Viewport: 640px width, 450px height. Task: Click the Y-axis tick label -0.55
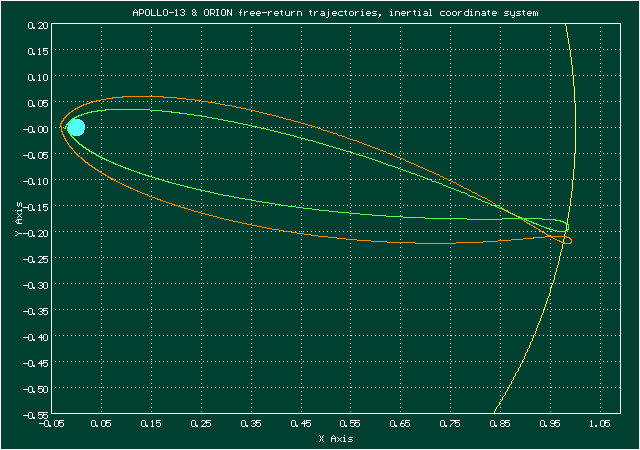(36, 415)
